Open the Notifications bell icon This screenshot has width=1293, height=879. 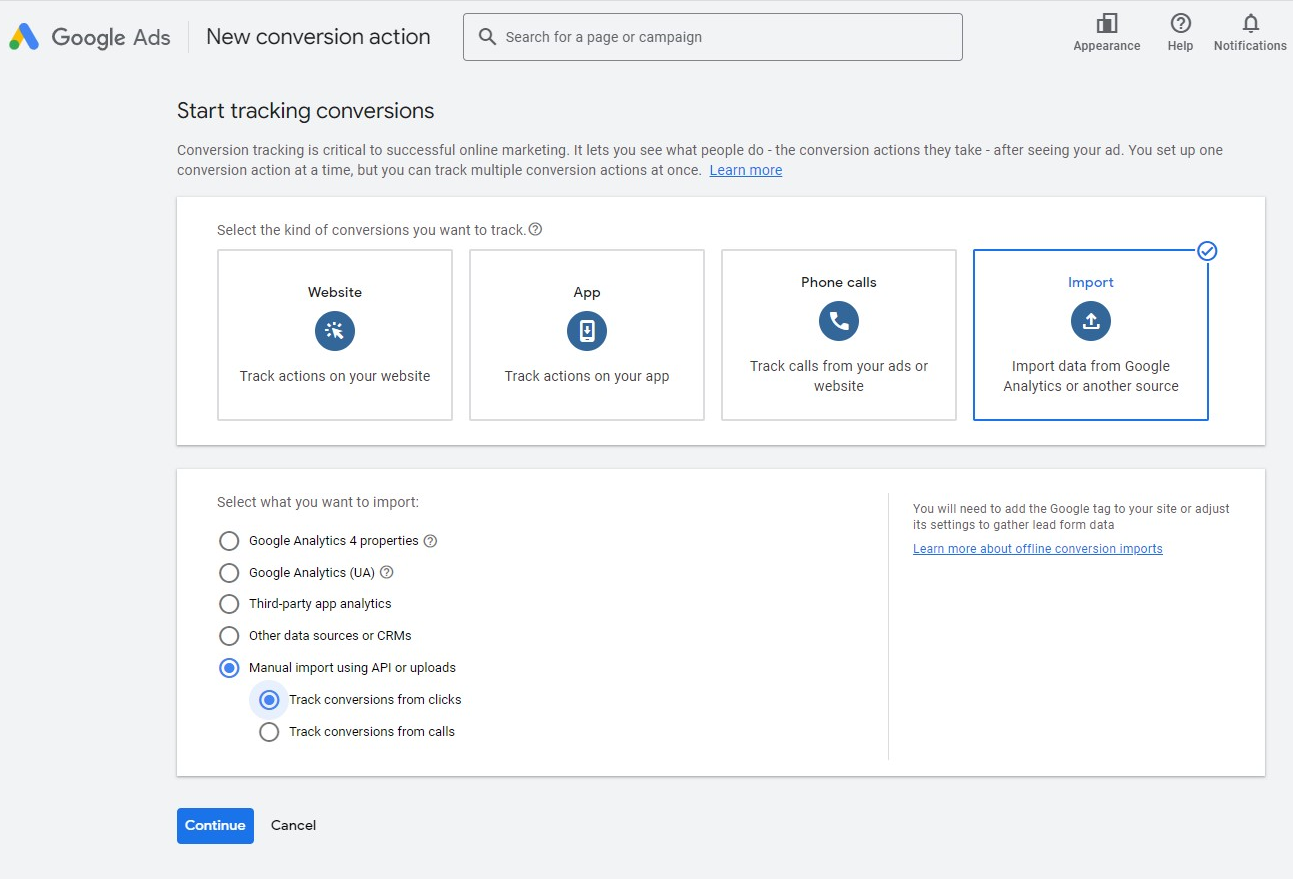coord(1250,24)
